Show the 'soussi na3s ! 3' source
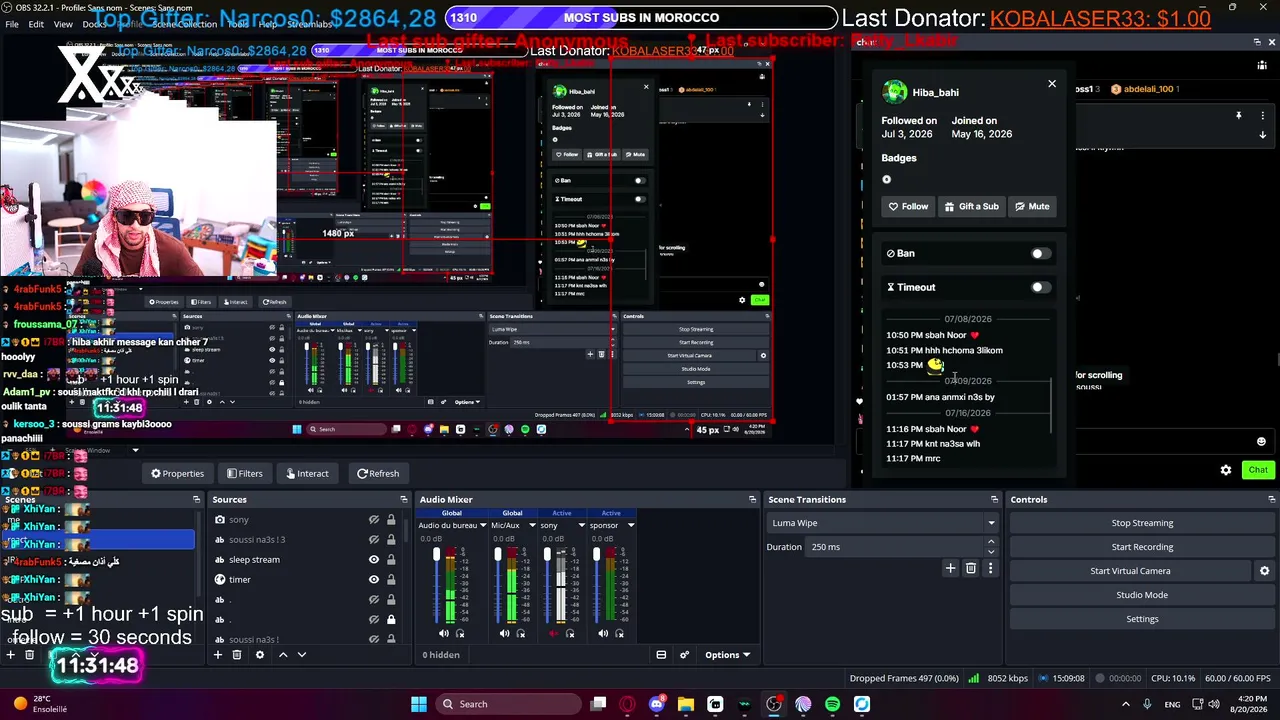Viewport: 1280px width, 720px height. (374, 540)
